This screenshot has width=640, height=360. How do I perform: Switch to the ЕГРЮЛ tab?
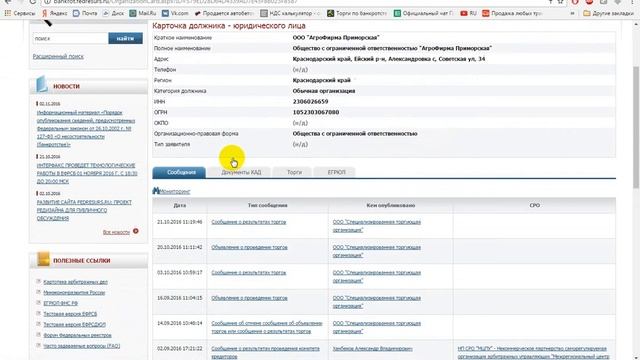point(336,172)
